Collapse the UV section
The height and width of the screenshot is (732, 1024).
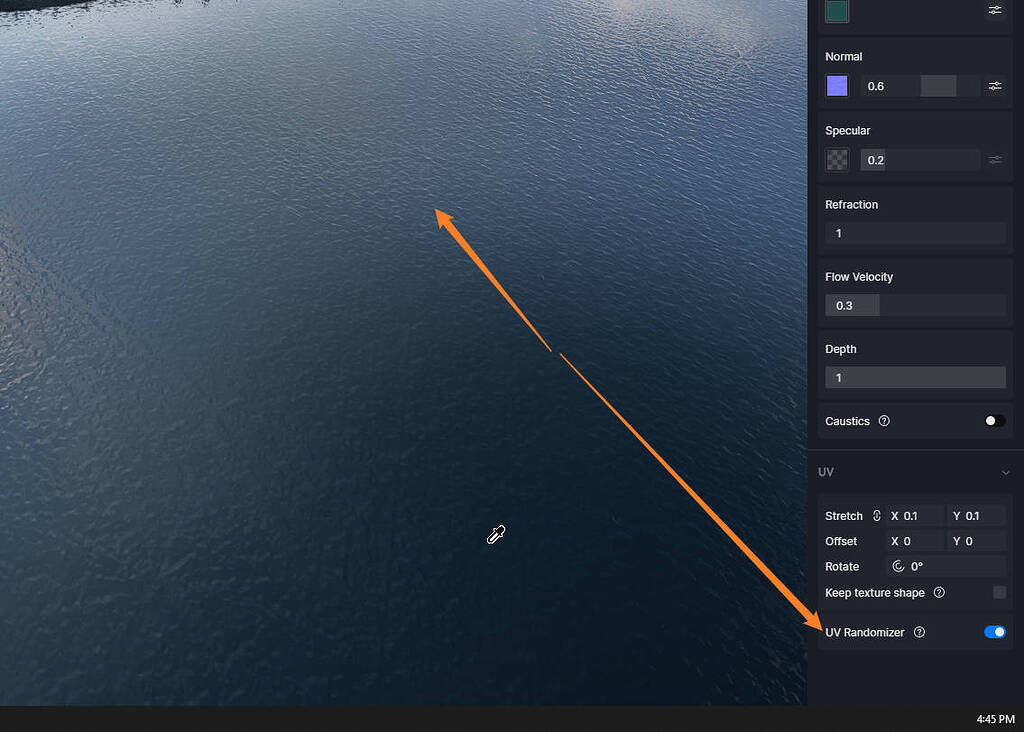tap(1006, 471)
